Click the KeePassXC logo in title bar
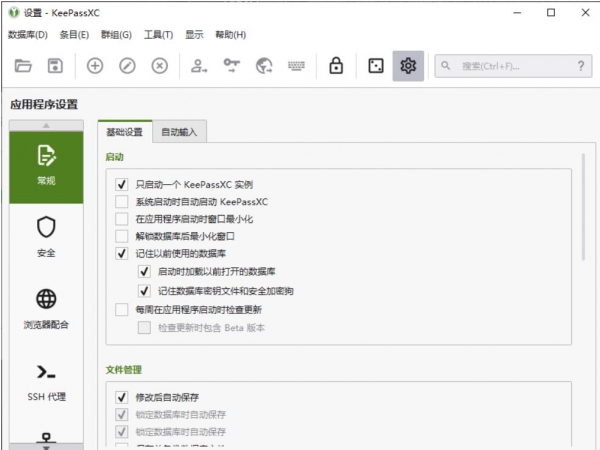Viewport: 600px width, 450px height. point(14,13)
